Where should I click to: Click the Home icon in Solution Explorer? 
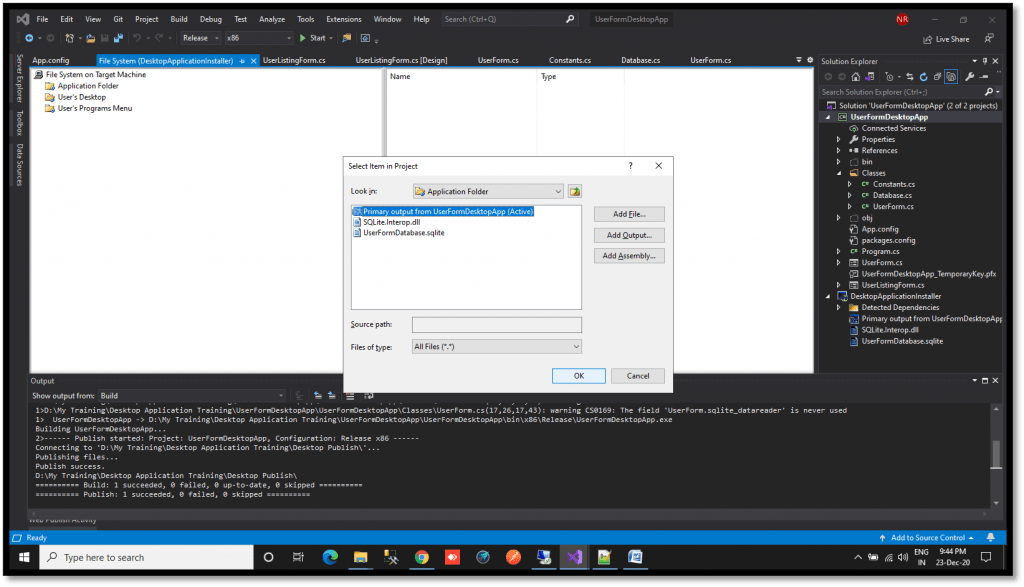[856, 77]
